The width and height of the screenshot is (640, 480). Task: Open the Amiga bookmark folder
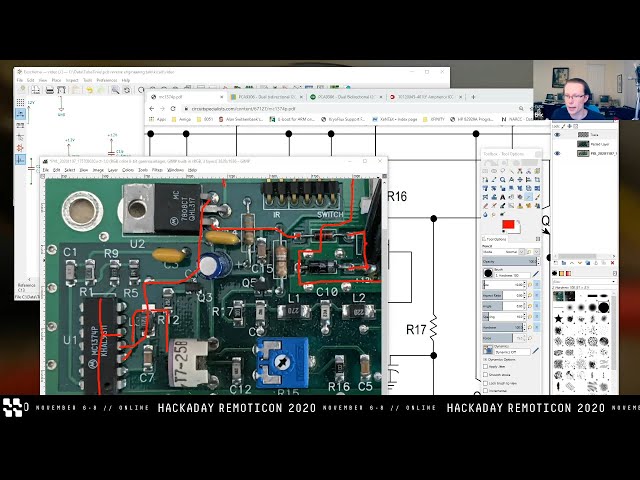click(181, 119)
